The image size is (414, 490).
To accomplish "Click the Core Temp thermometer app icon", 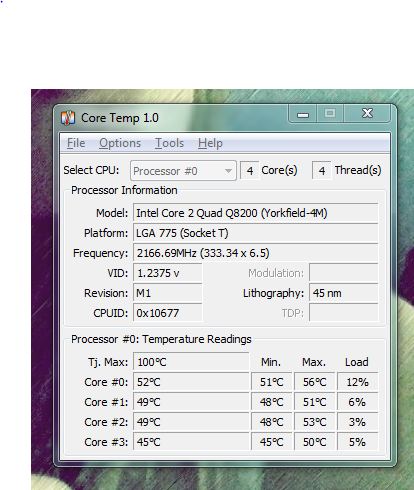I will coord(68,118).
